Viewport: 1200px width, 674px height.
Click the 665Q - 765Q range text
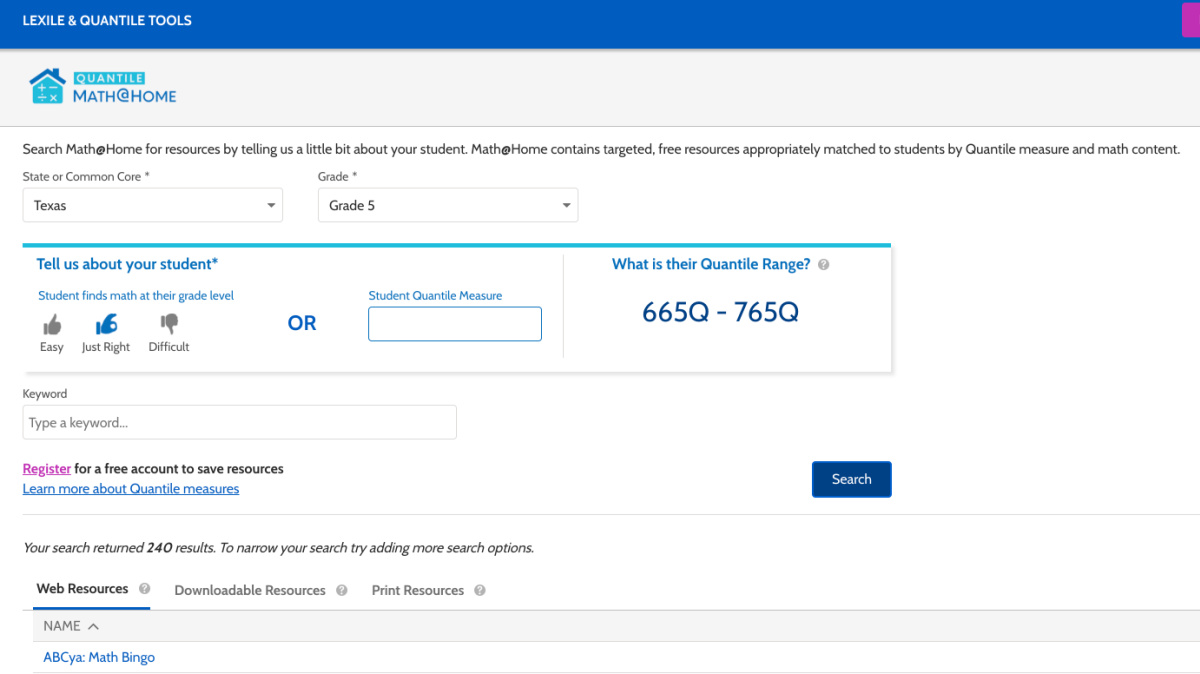point(720,312)
